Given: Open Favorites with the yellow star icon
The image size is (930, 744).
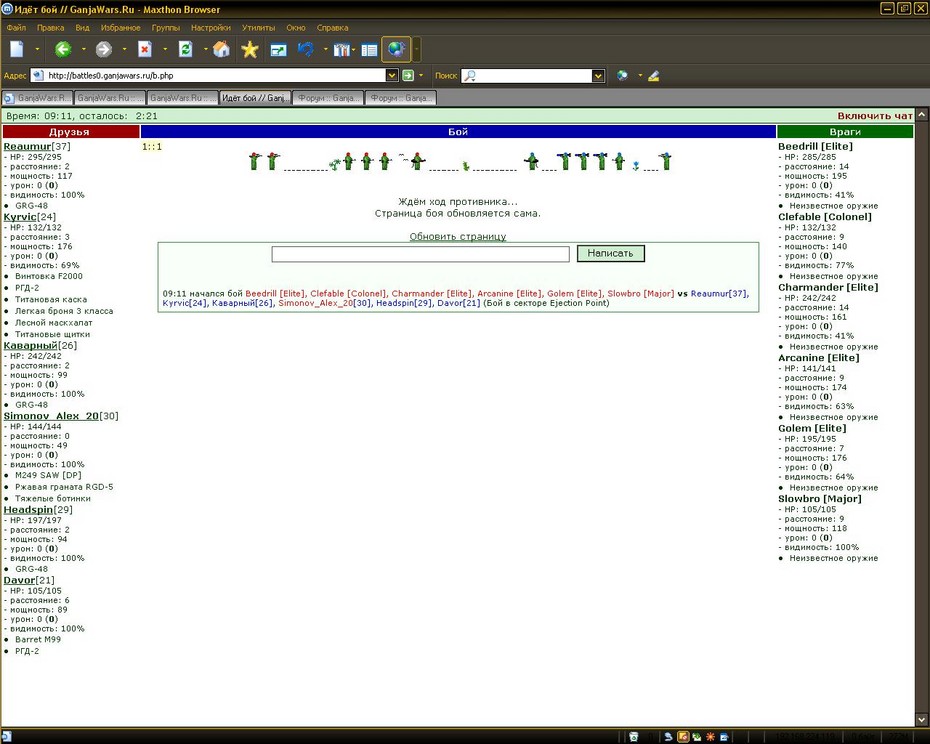Looking at the screenshot, I should click(250, 49).
